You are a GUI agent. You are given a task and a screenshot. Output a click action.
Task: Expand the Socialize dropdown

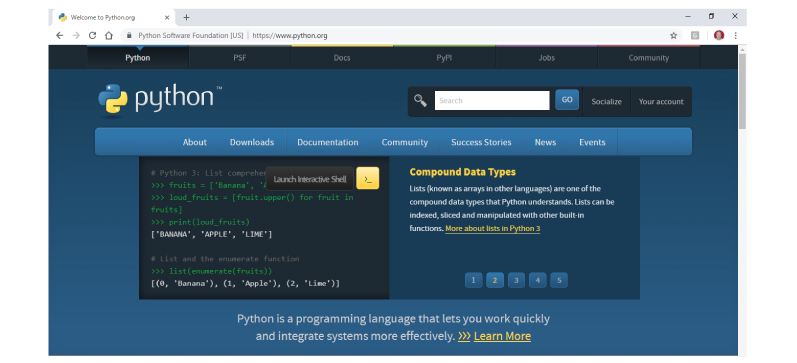(606, 101)
